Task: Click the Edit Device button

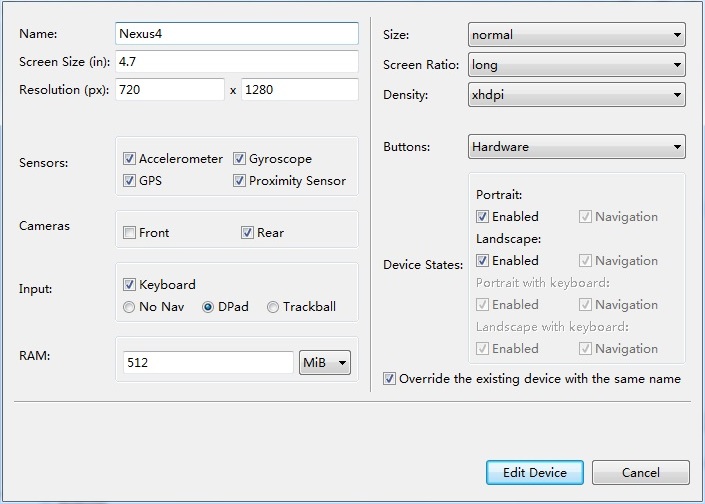Action: point(535,473)
